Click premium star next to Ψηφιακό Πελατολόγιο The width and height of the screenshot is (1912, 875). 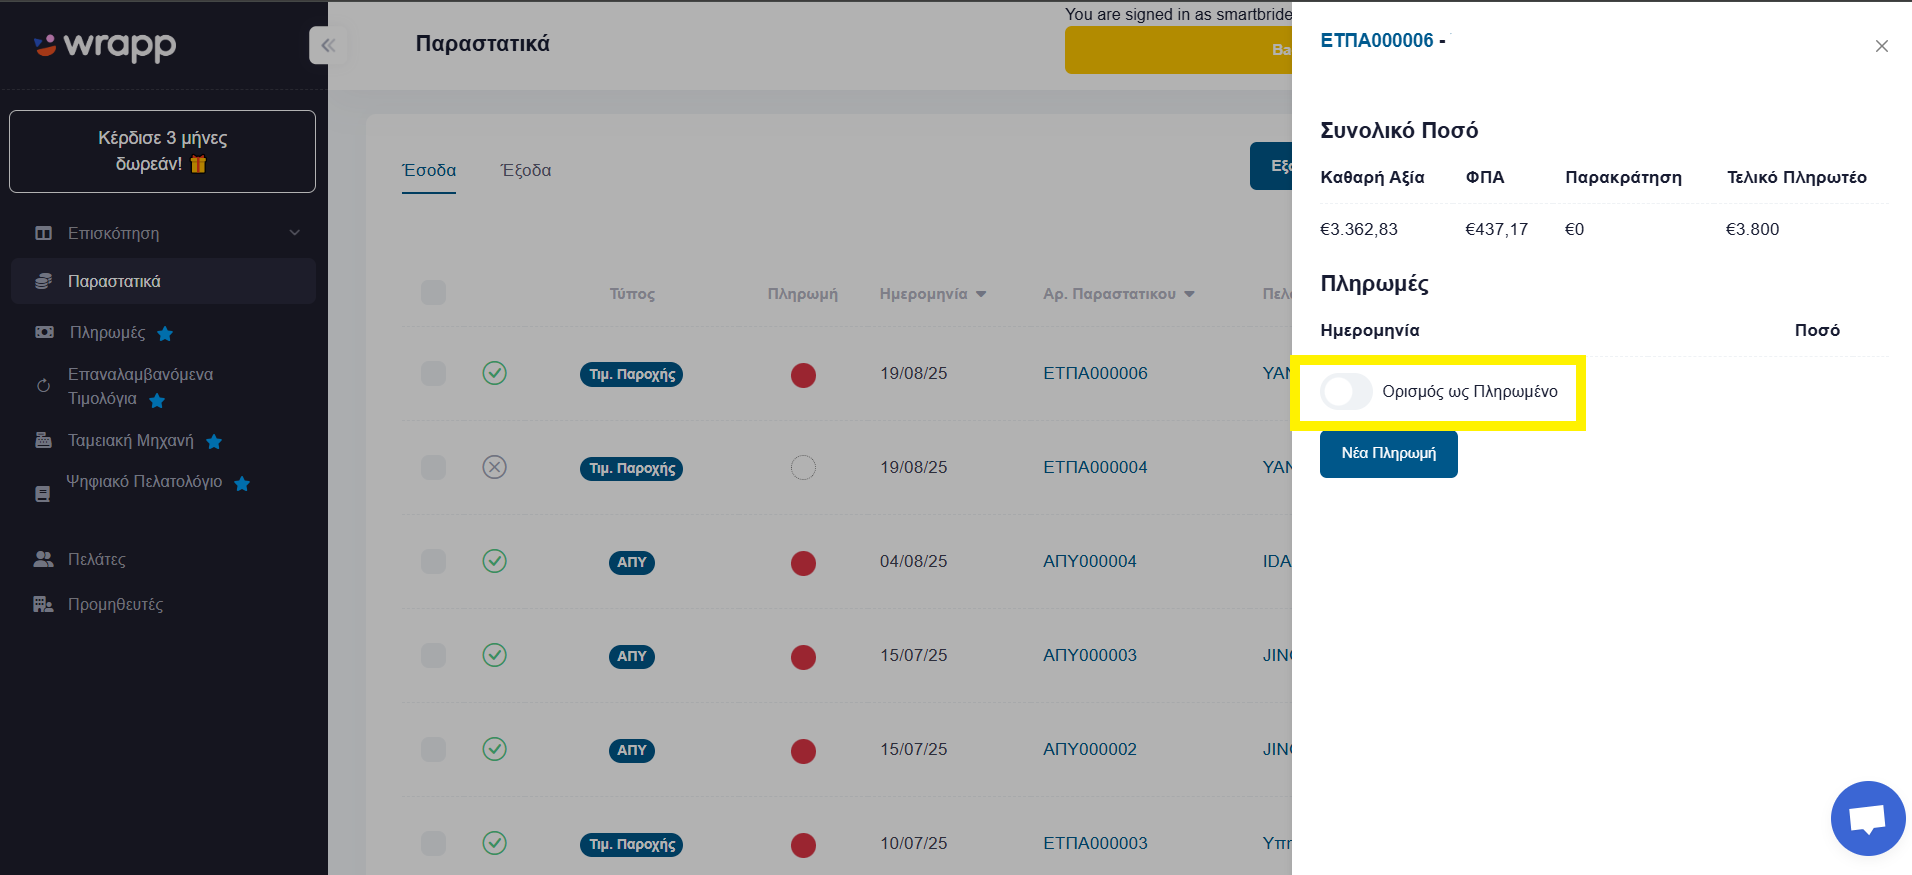tap(242, 483)
